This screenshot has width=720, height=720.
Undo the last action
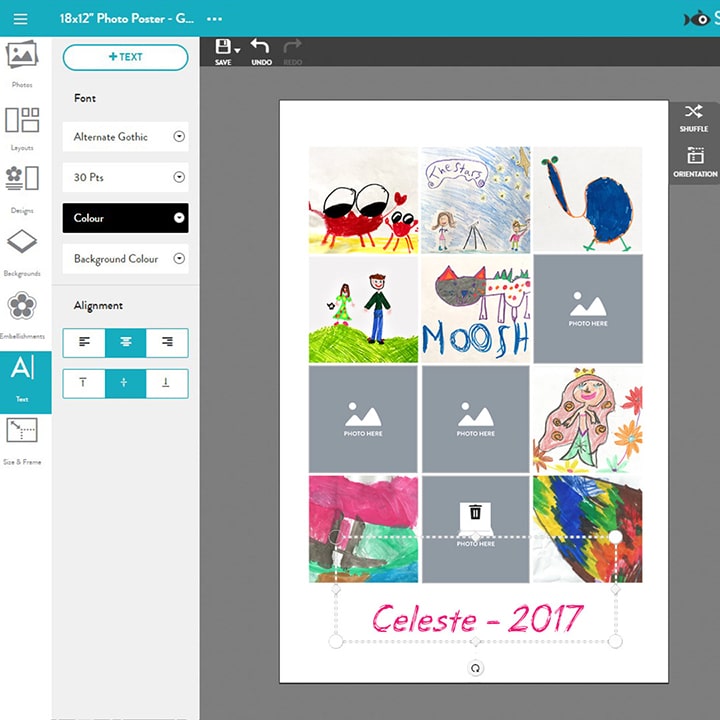click(260, 46)
